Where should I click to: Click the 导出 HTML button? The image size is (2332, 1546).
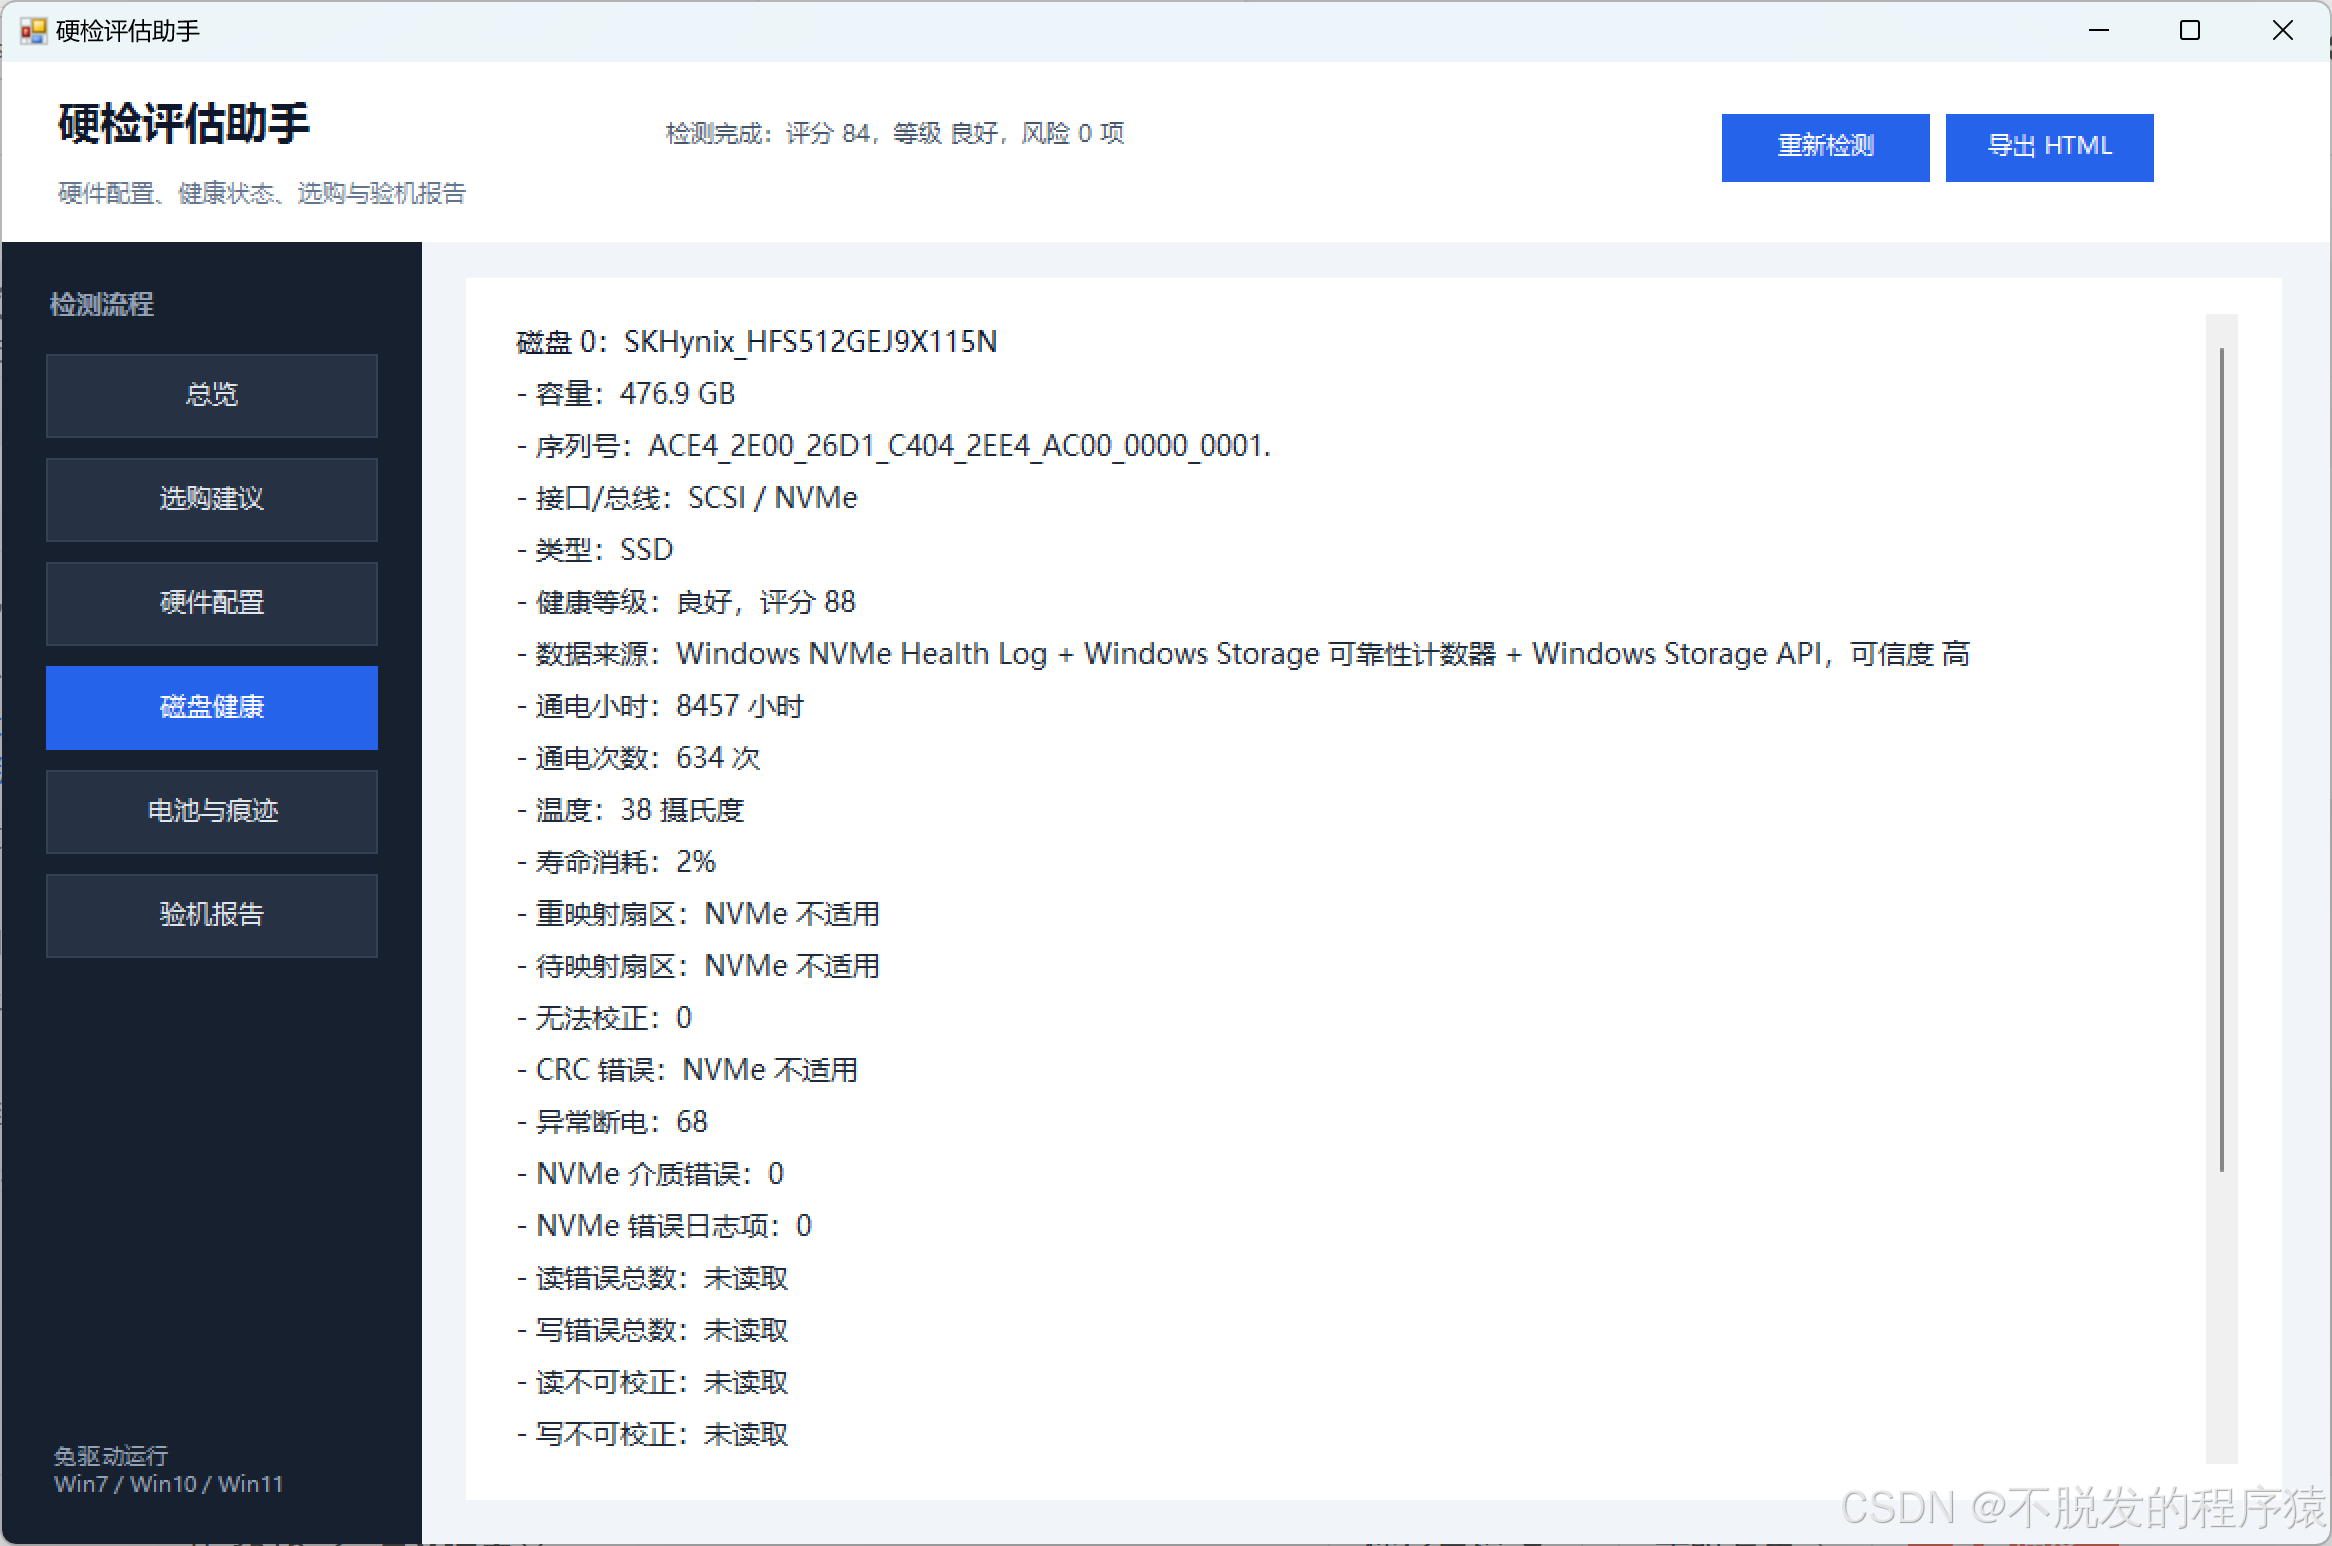point(2049,147)
